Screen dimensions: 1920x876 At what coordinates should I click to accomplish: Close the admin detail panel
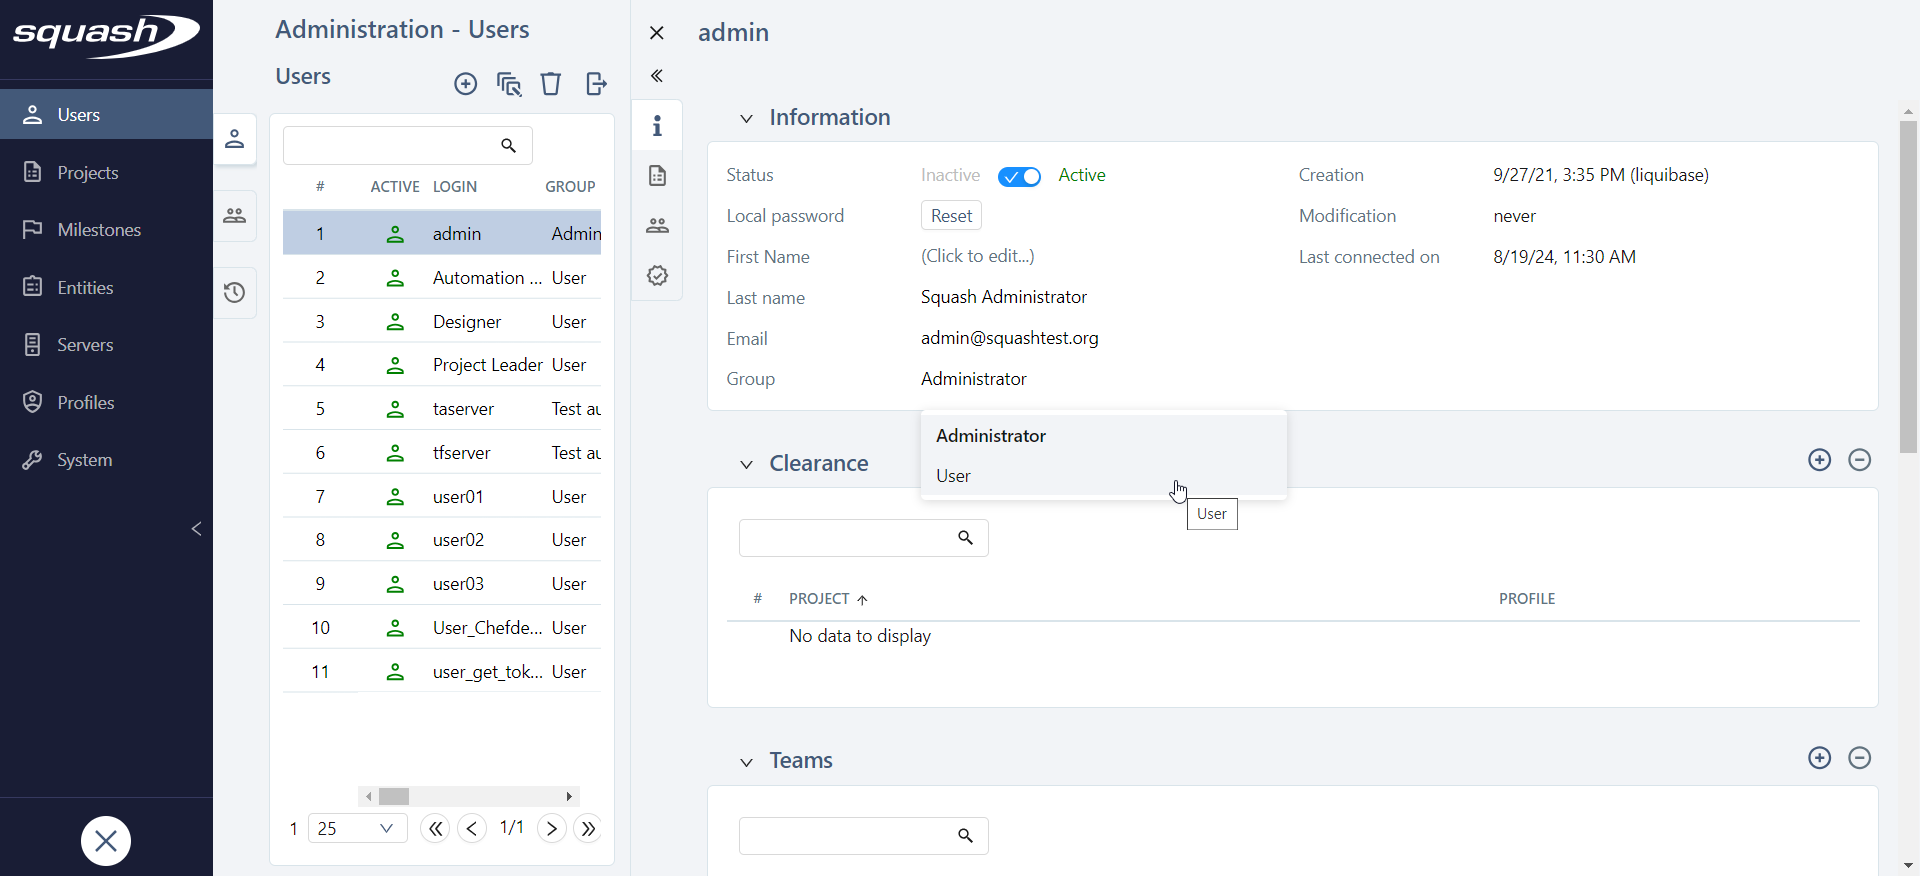[657, 33]
